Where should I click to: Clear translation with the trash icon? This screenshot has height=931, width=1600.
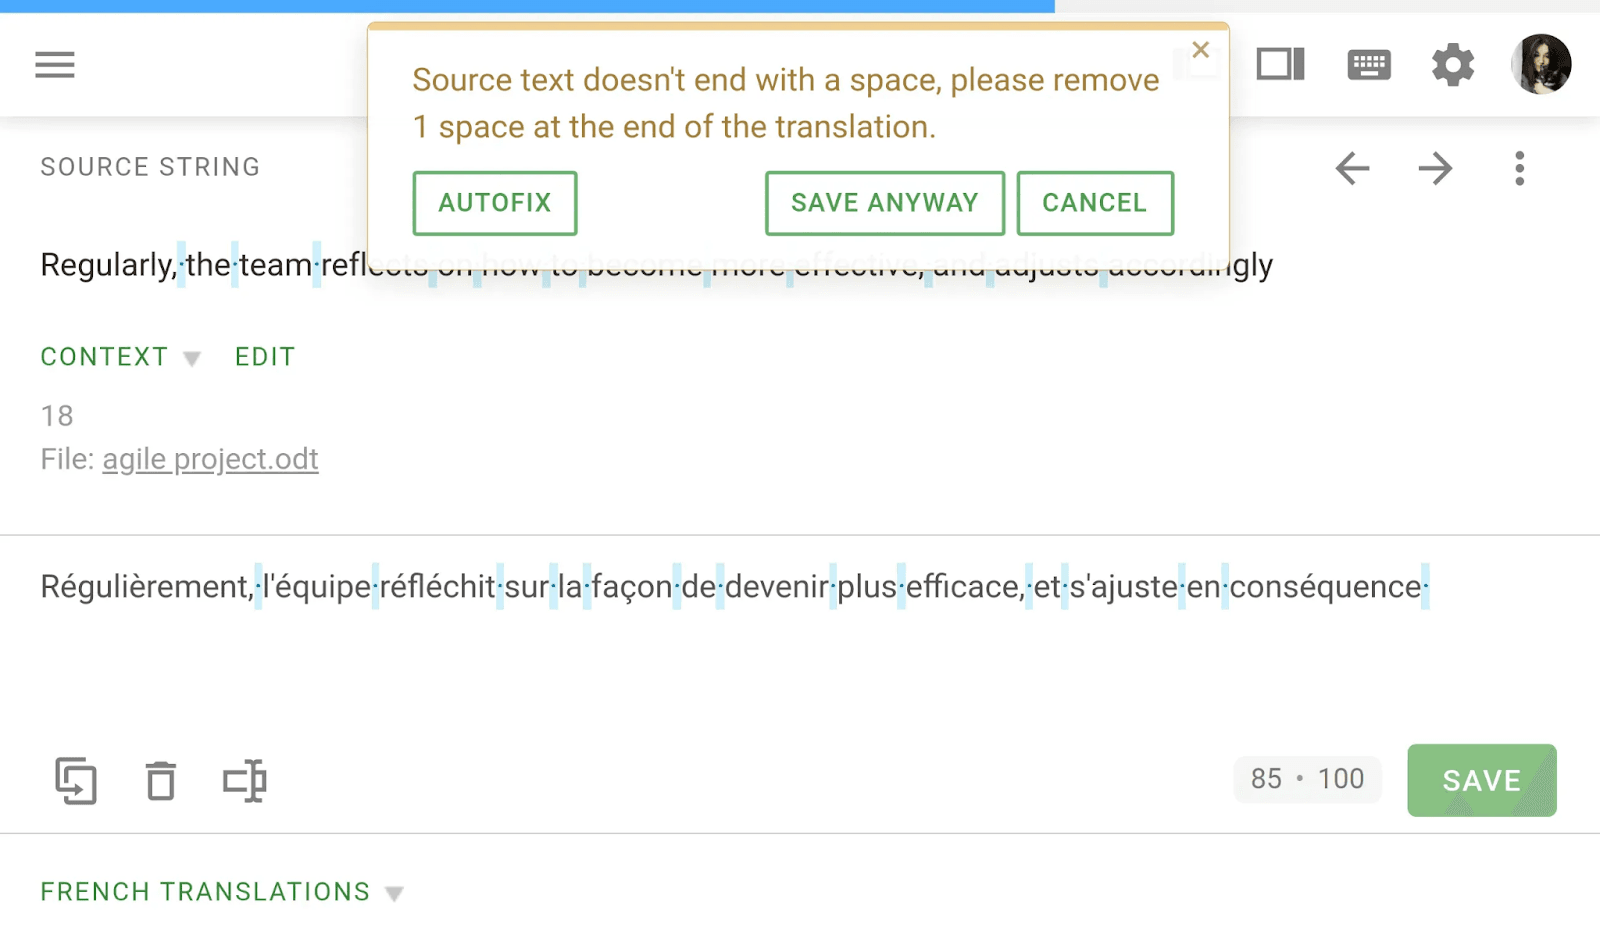[160, 781]
